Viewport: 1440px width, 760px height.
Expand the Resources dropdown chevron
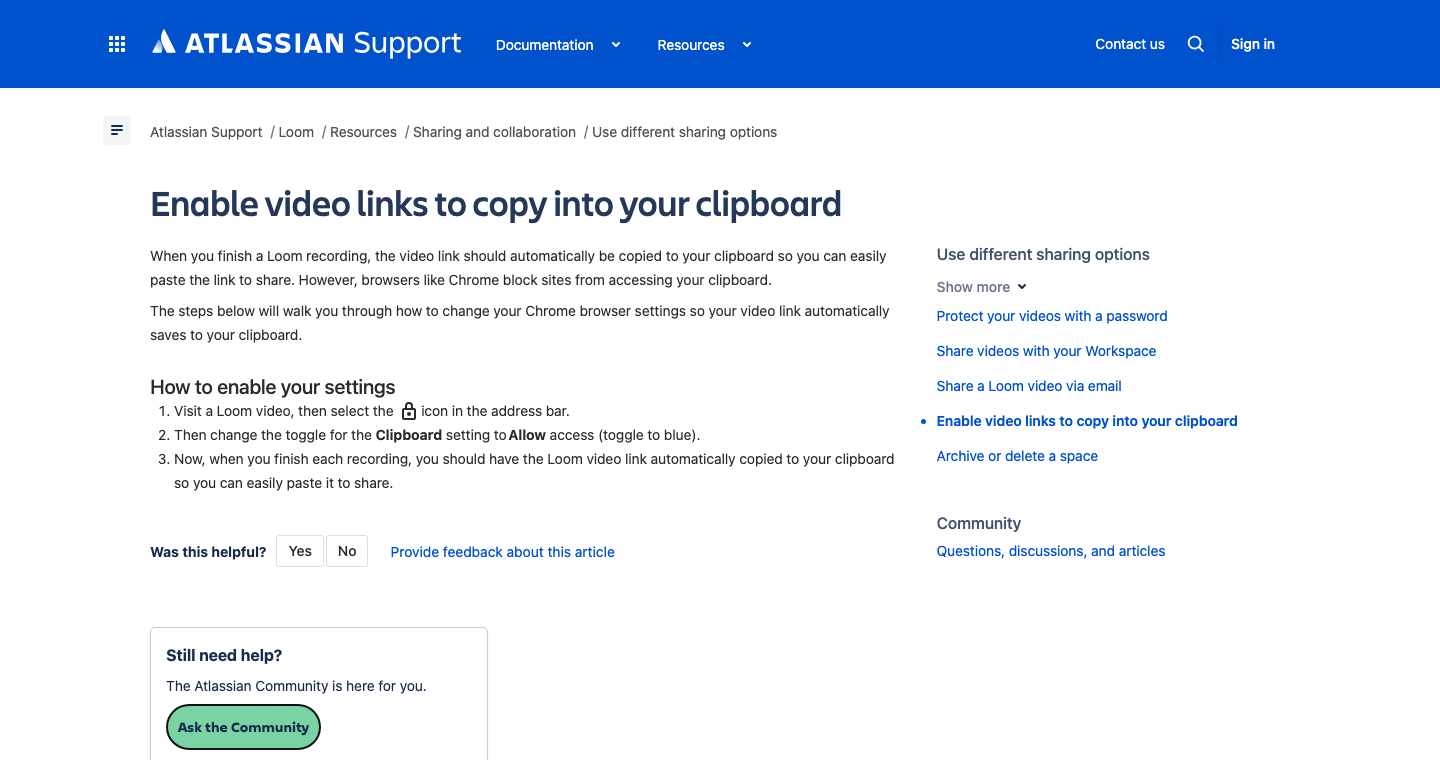[746, 45]
